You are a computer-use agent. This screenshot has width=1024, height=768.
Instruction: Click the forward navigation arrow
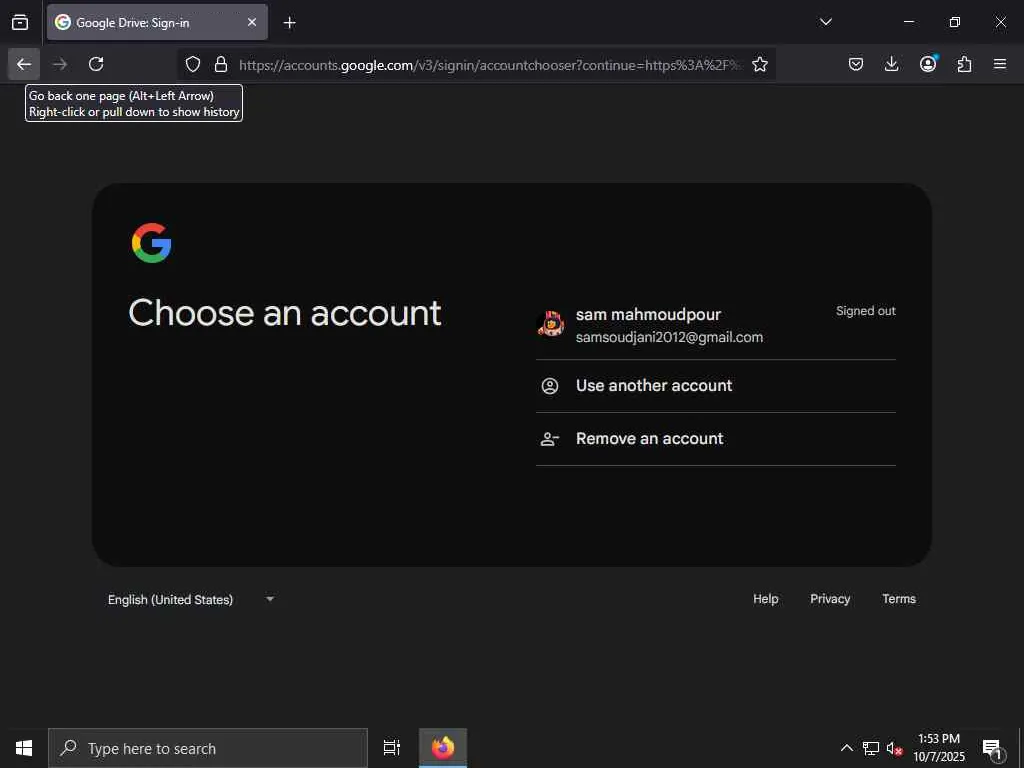60,64
